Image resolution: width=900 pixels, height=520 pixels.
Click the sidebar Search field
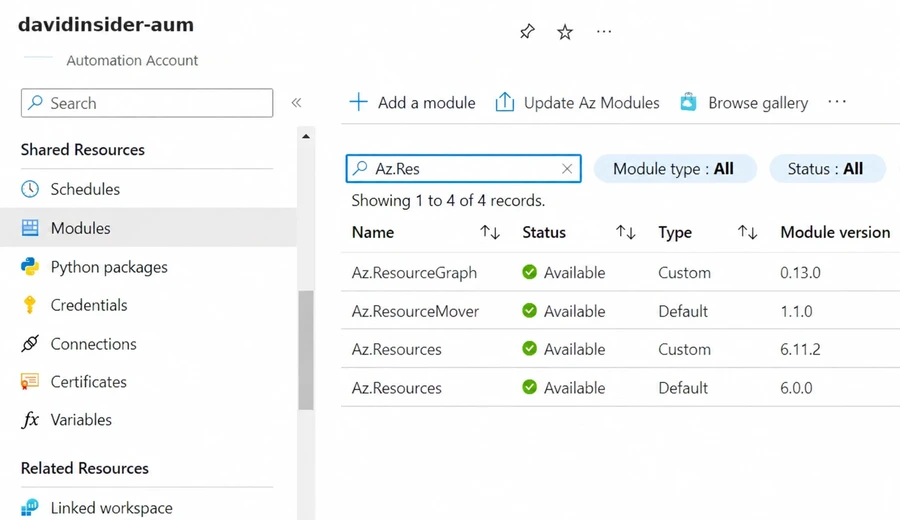click(147, 103)
